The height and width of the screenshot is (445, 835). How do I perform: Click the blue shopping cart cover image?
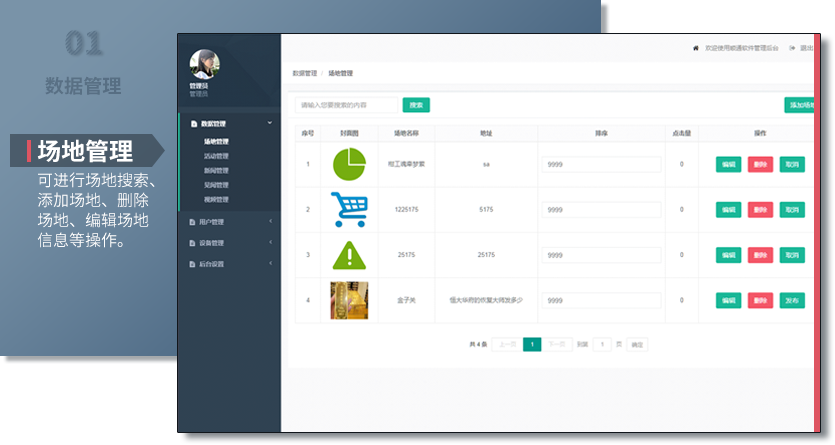[349, 210]
